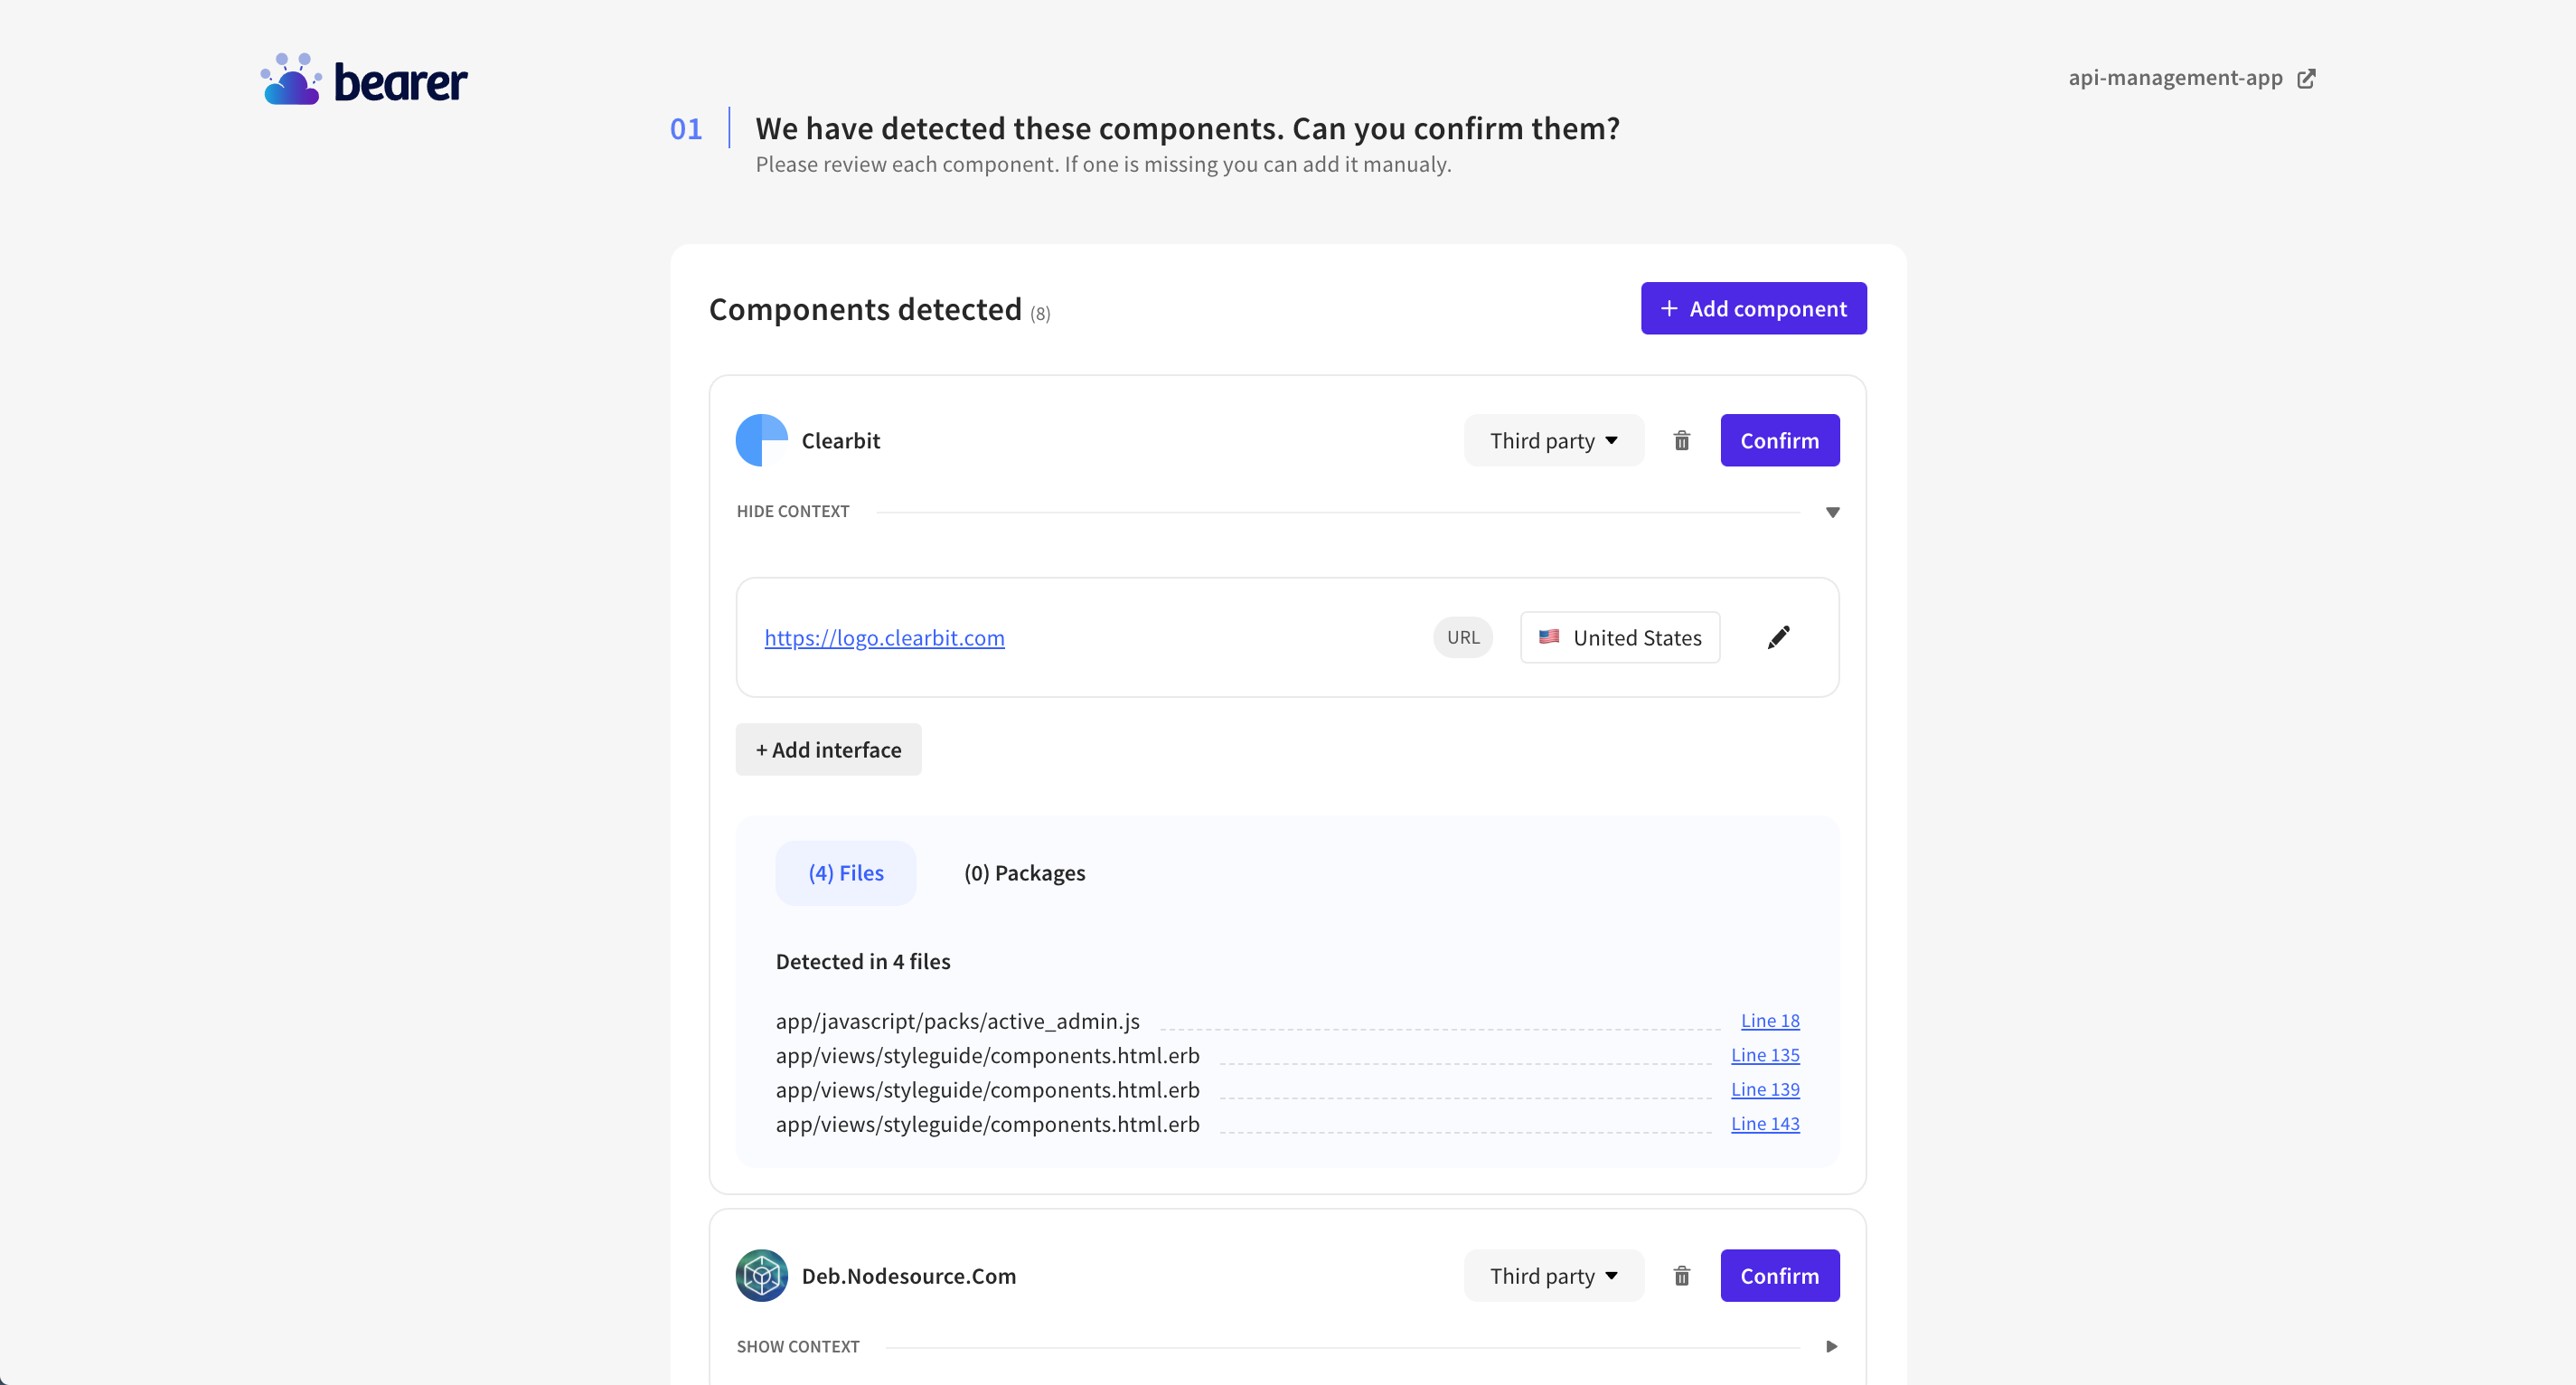Click 'We have detected these components' heading
The height and width of the screenshot is (1385, 2576).
coord(1187,128)
